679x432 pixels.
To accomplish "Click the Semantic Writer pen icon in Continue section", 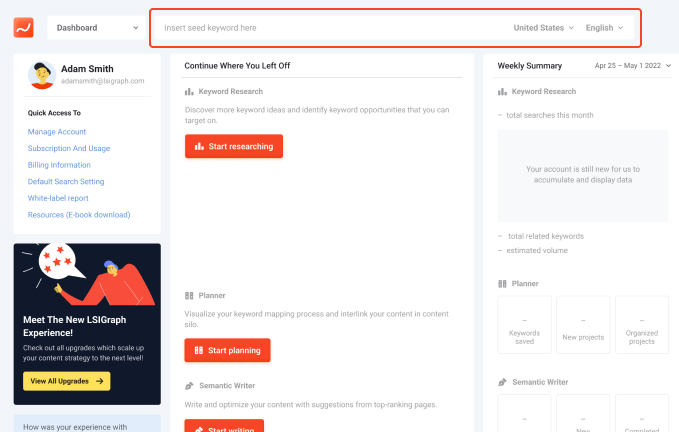I will click(x=189, y=386).
